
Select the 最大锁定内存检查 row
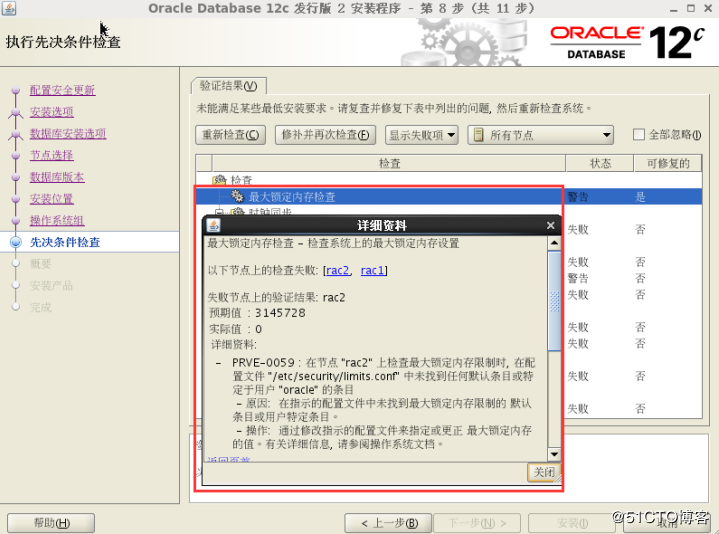[448, 197]
